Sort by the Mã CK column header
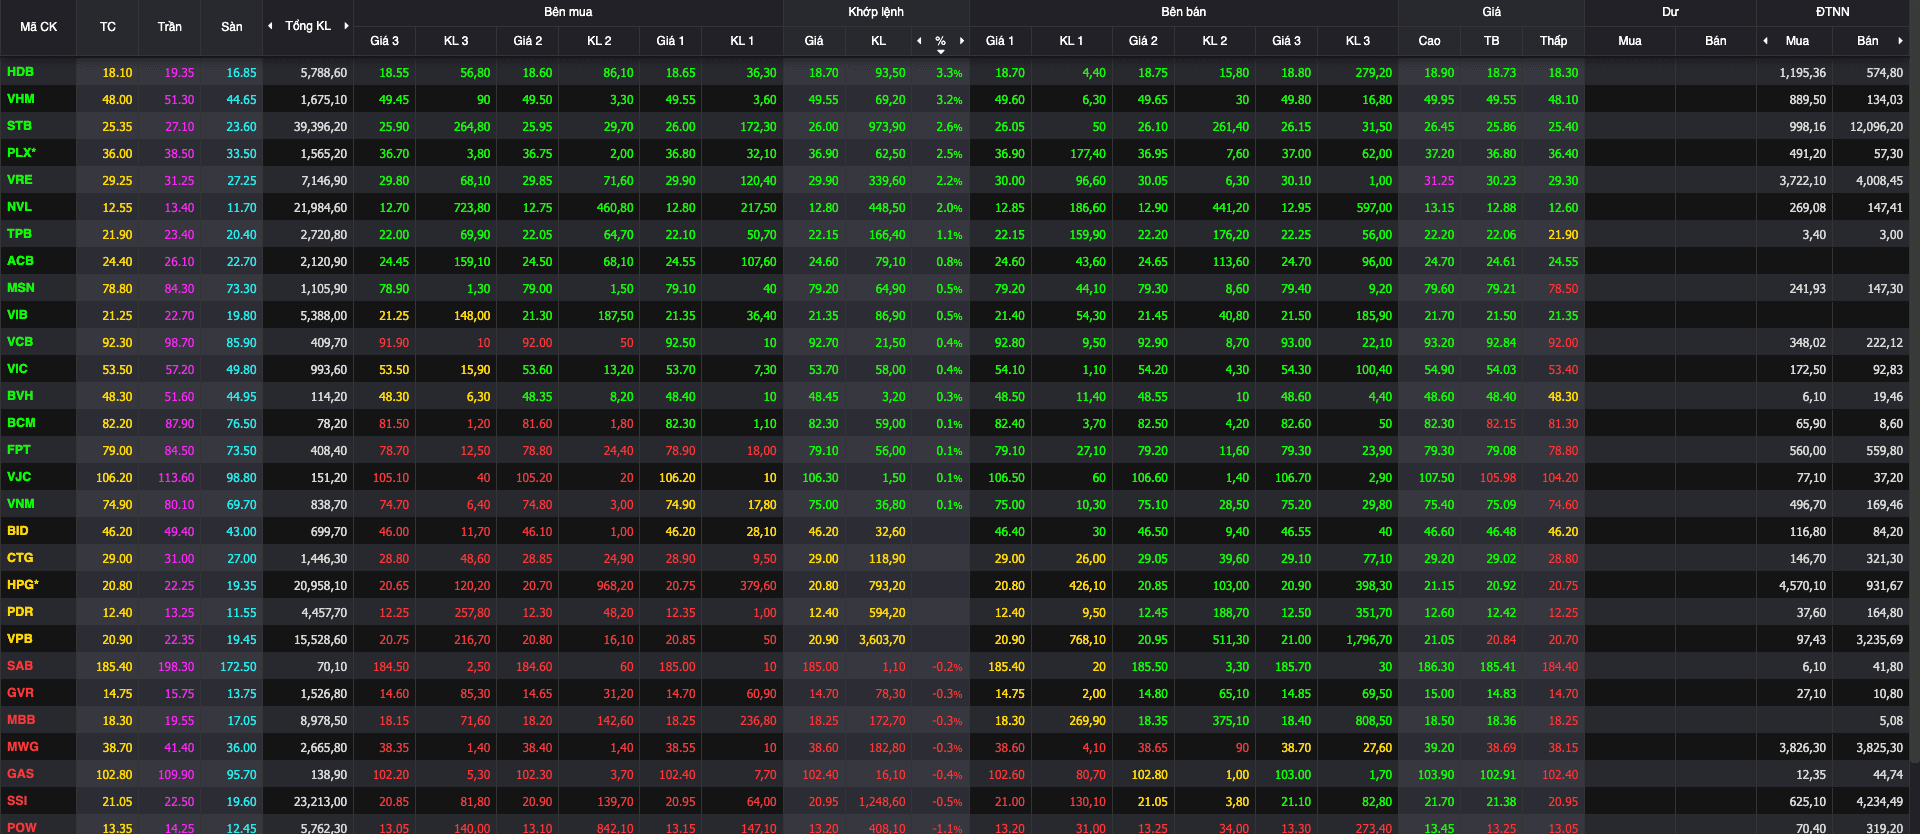Screen dimensions: 1920x834 (x=38, y=27)
